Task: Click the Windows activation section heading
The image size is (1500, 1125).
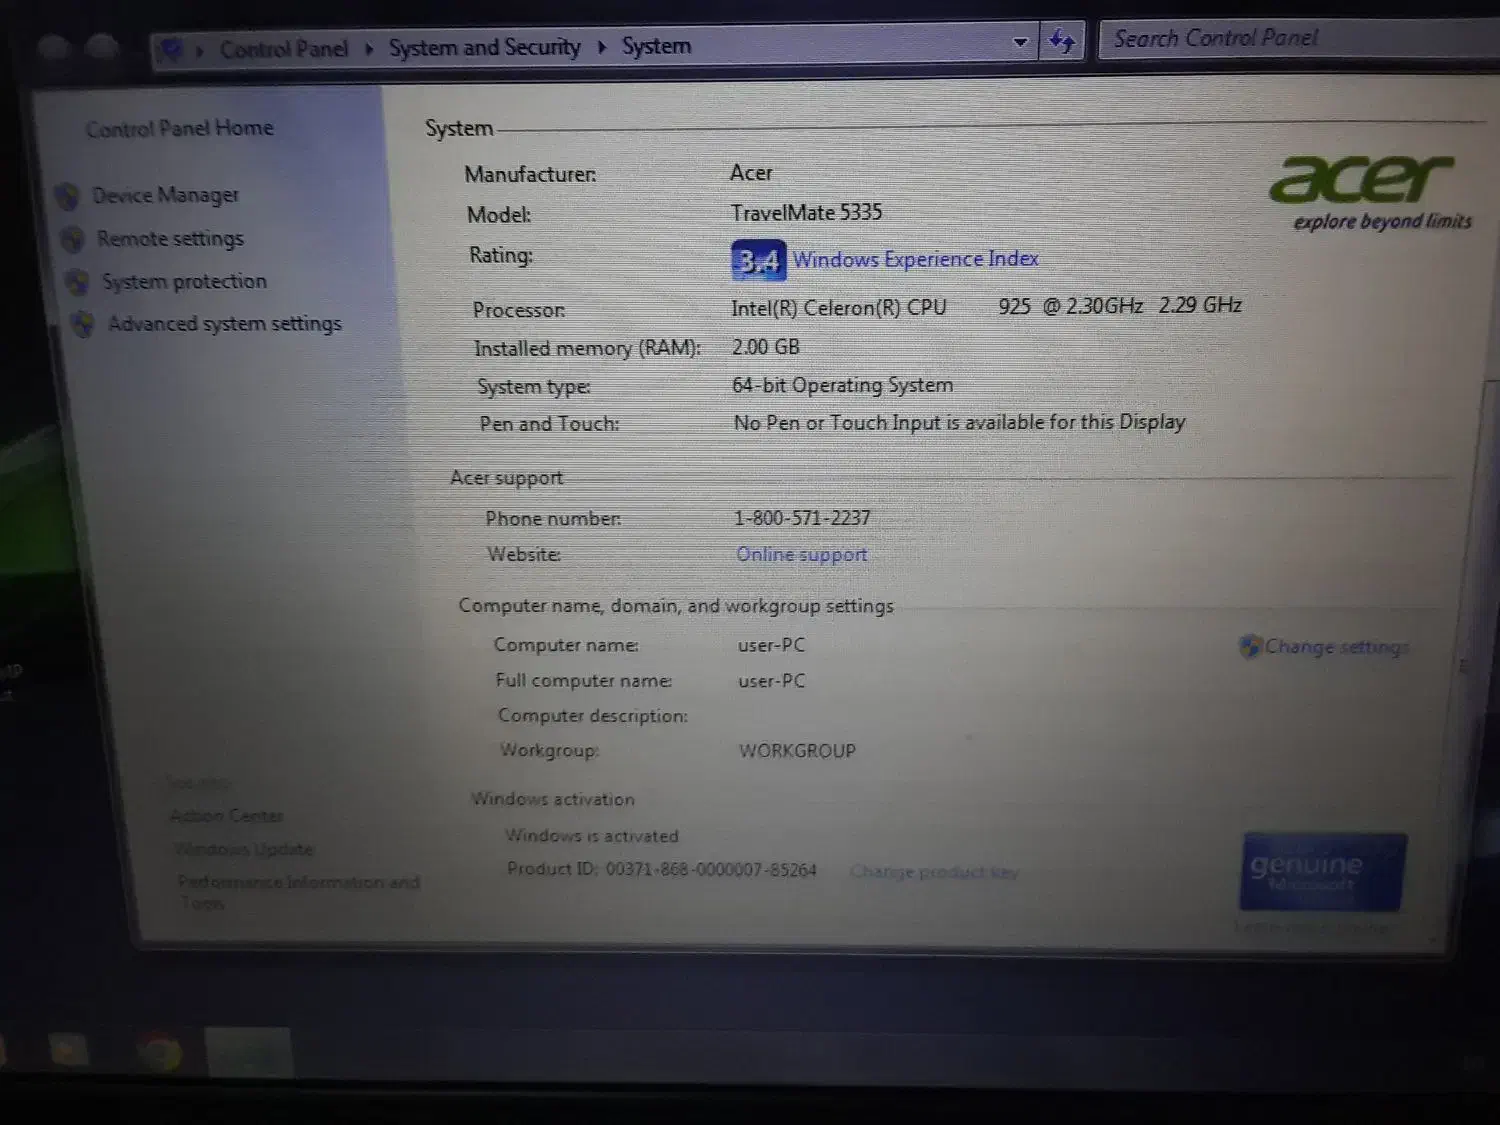Action: pyautogui.click(x=553, y=799)
